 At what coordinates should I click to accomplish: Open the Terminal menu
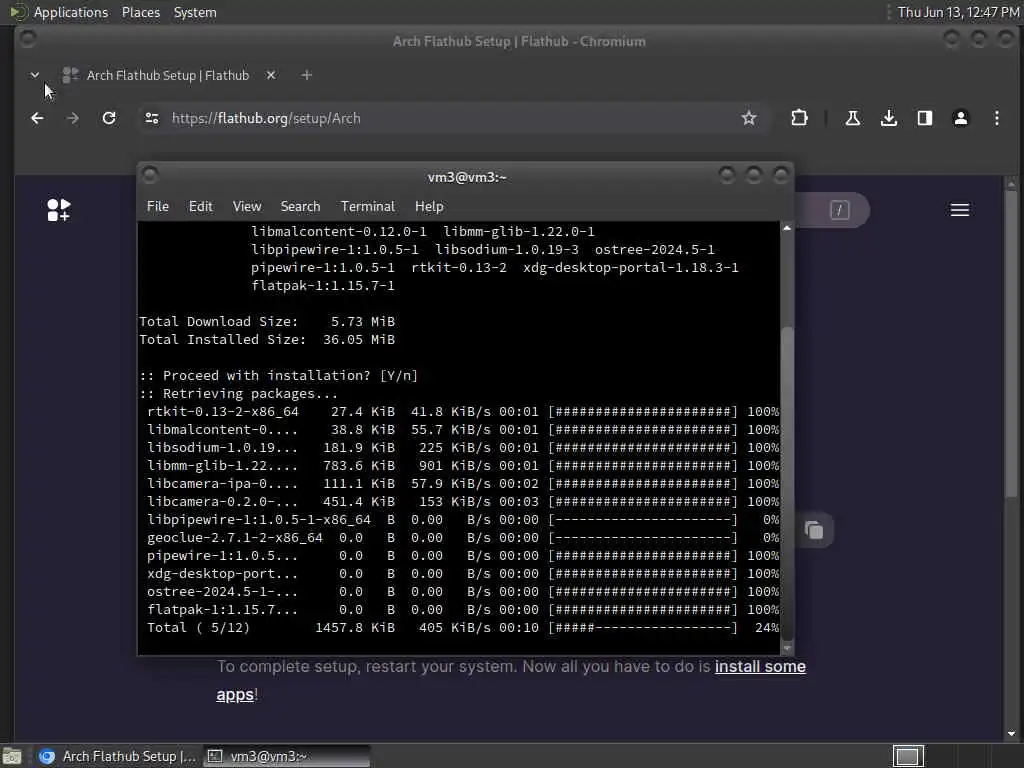pyautogui.click(x=368, y=206)
